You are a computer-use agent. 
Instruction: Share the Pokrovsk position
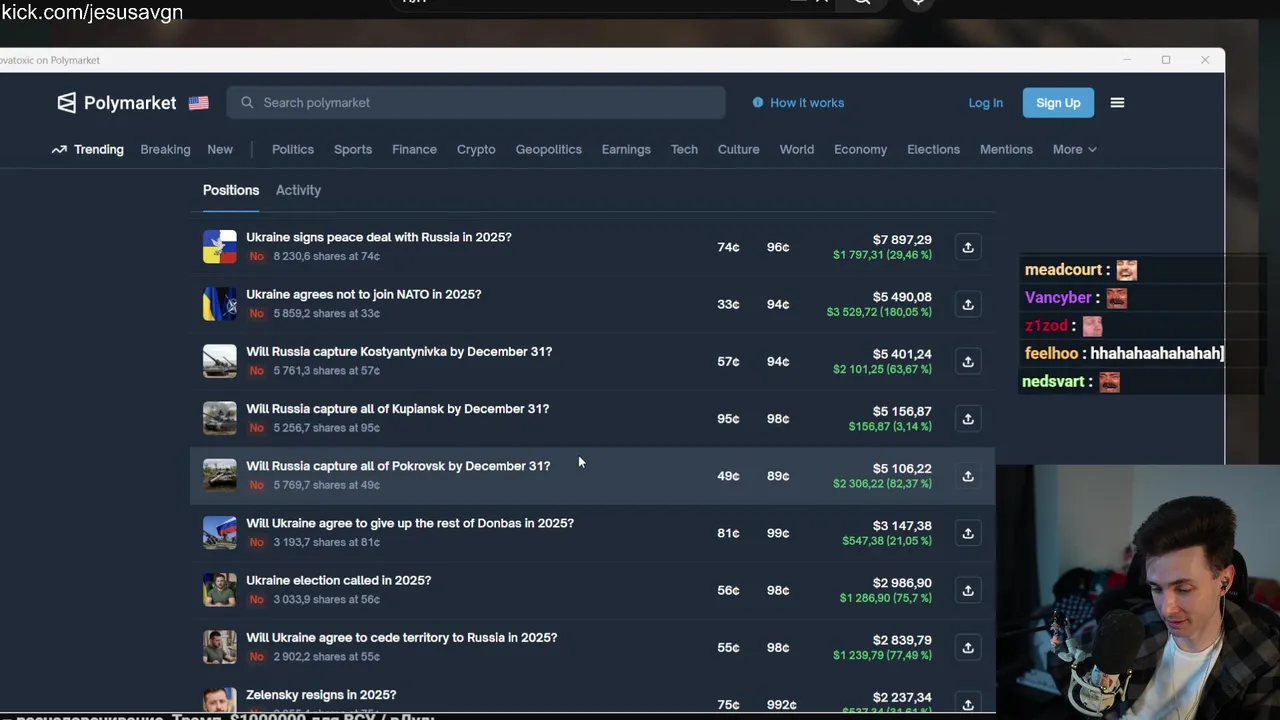point(968,476)
